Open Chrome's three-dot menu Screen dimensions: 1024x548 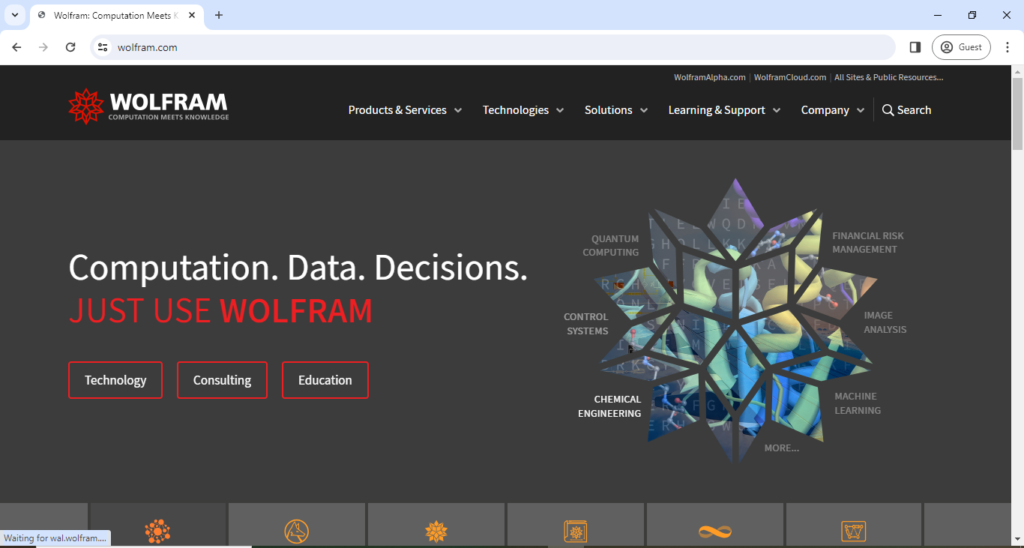point(1007,47)
